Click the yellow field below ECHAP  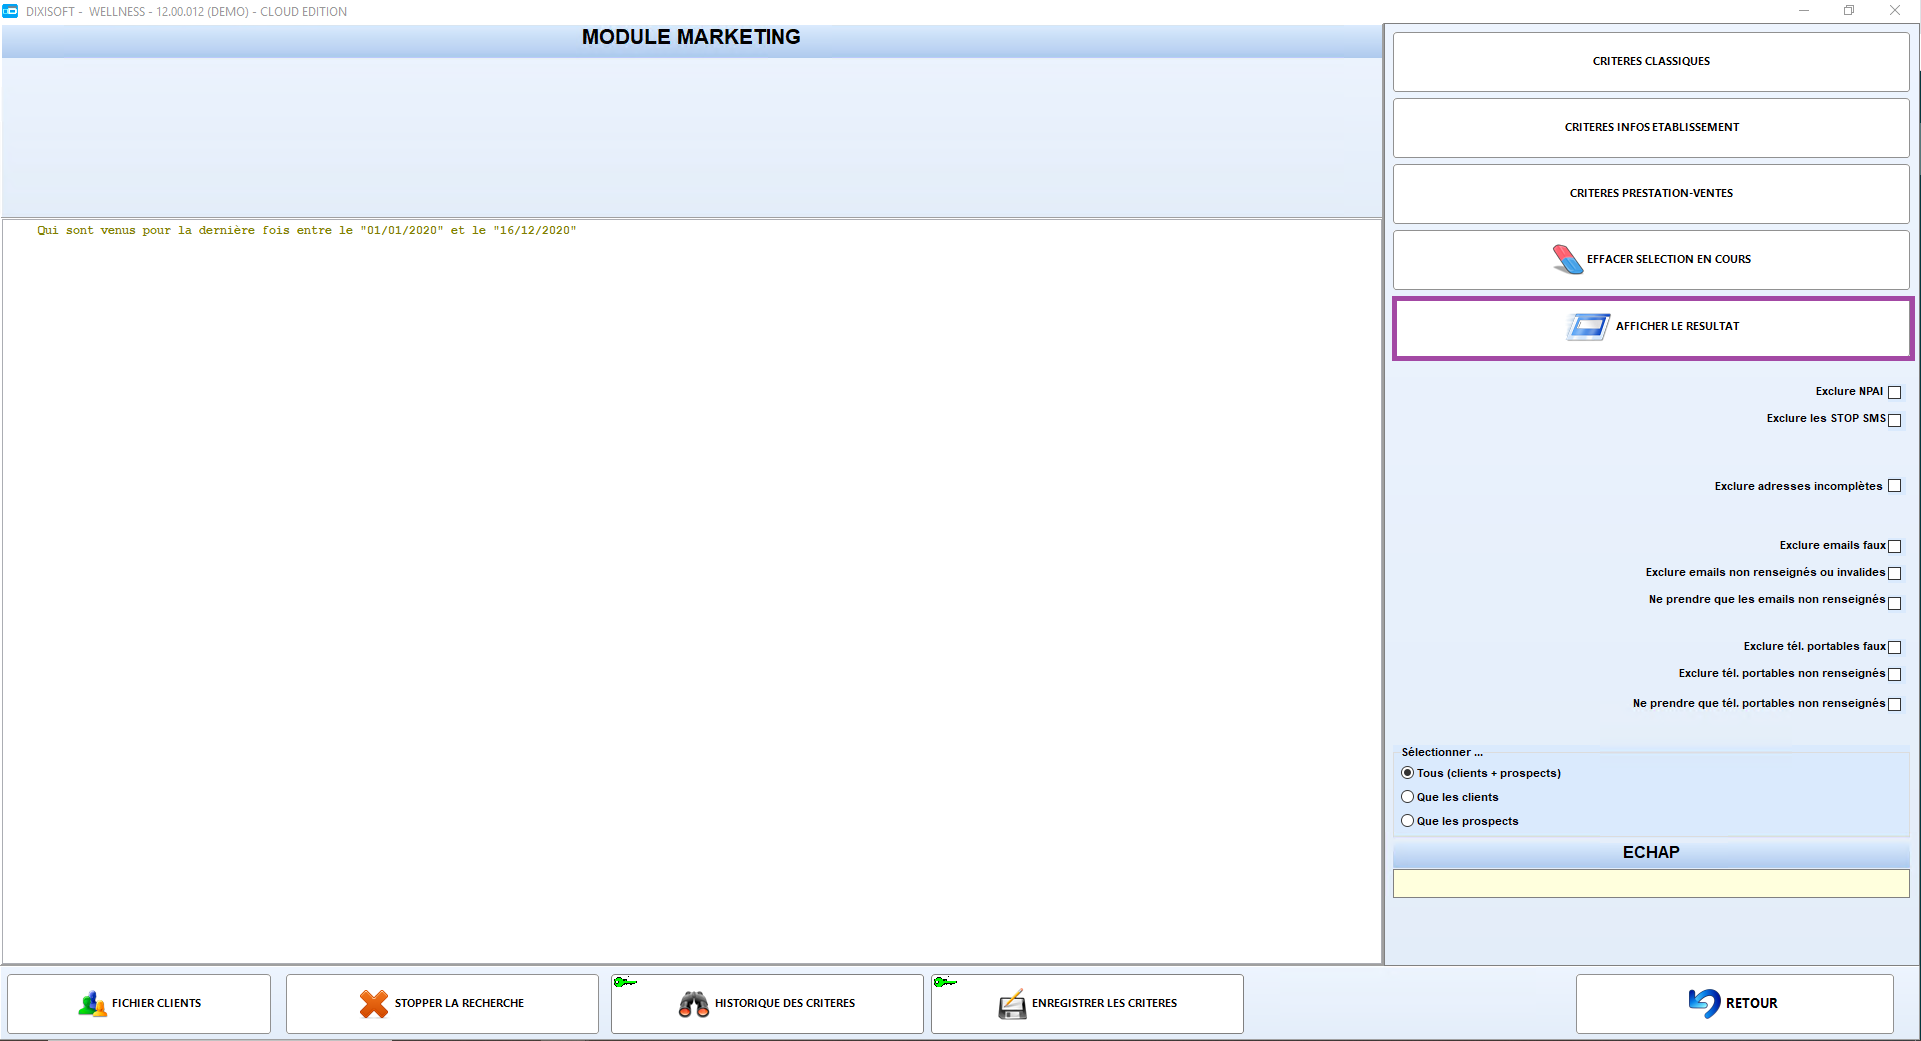click(1650, 883)
